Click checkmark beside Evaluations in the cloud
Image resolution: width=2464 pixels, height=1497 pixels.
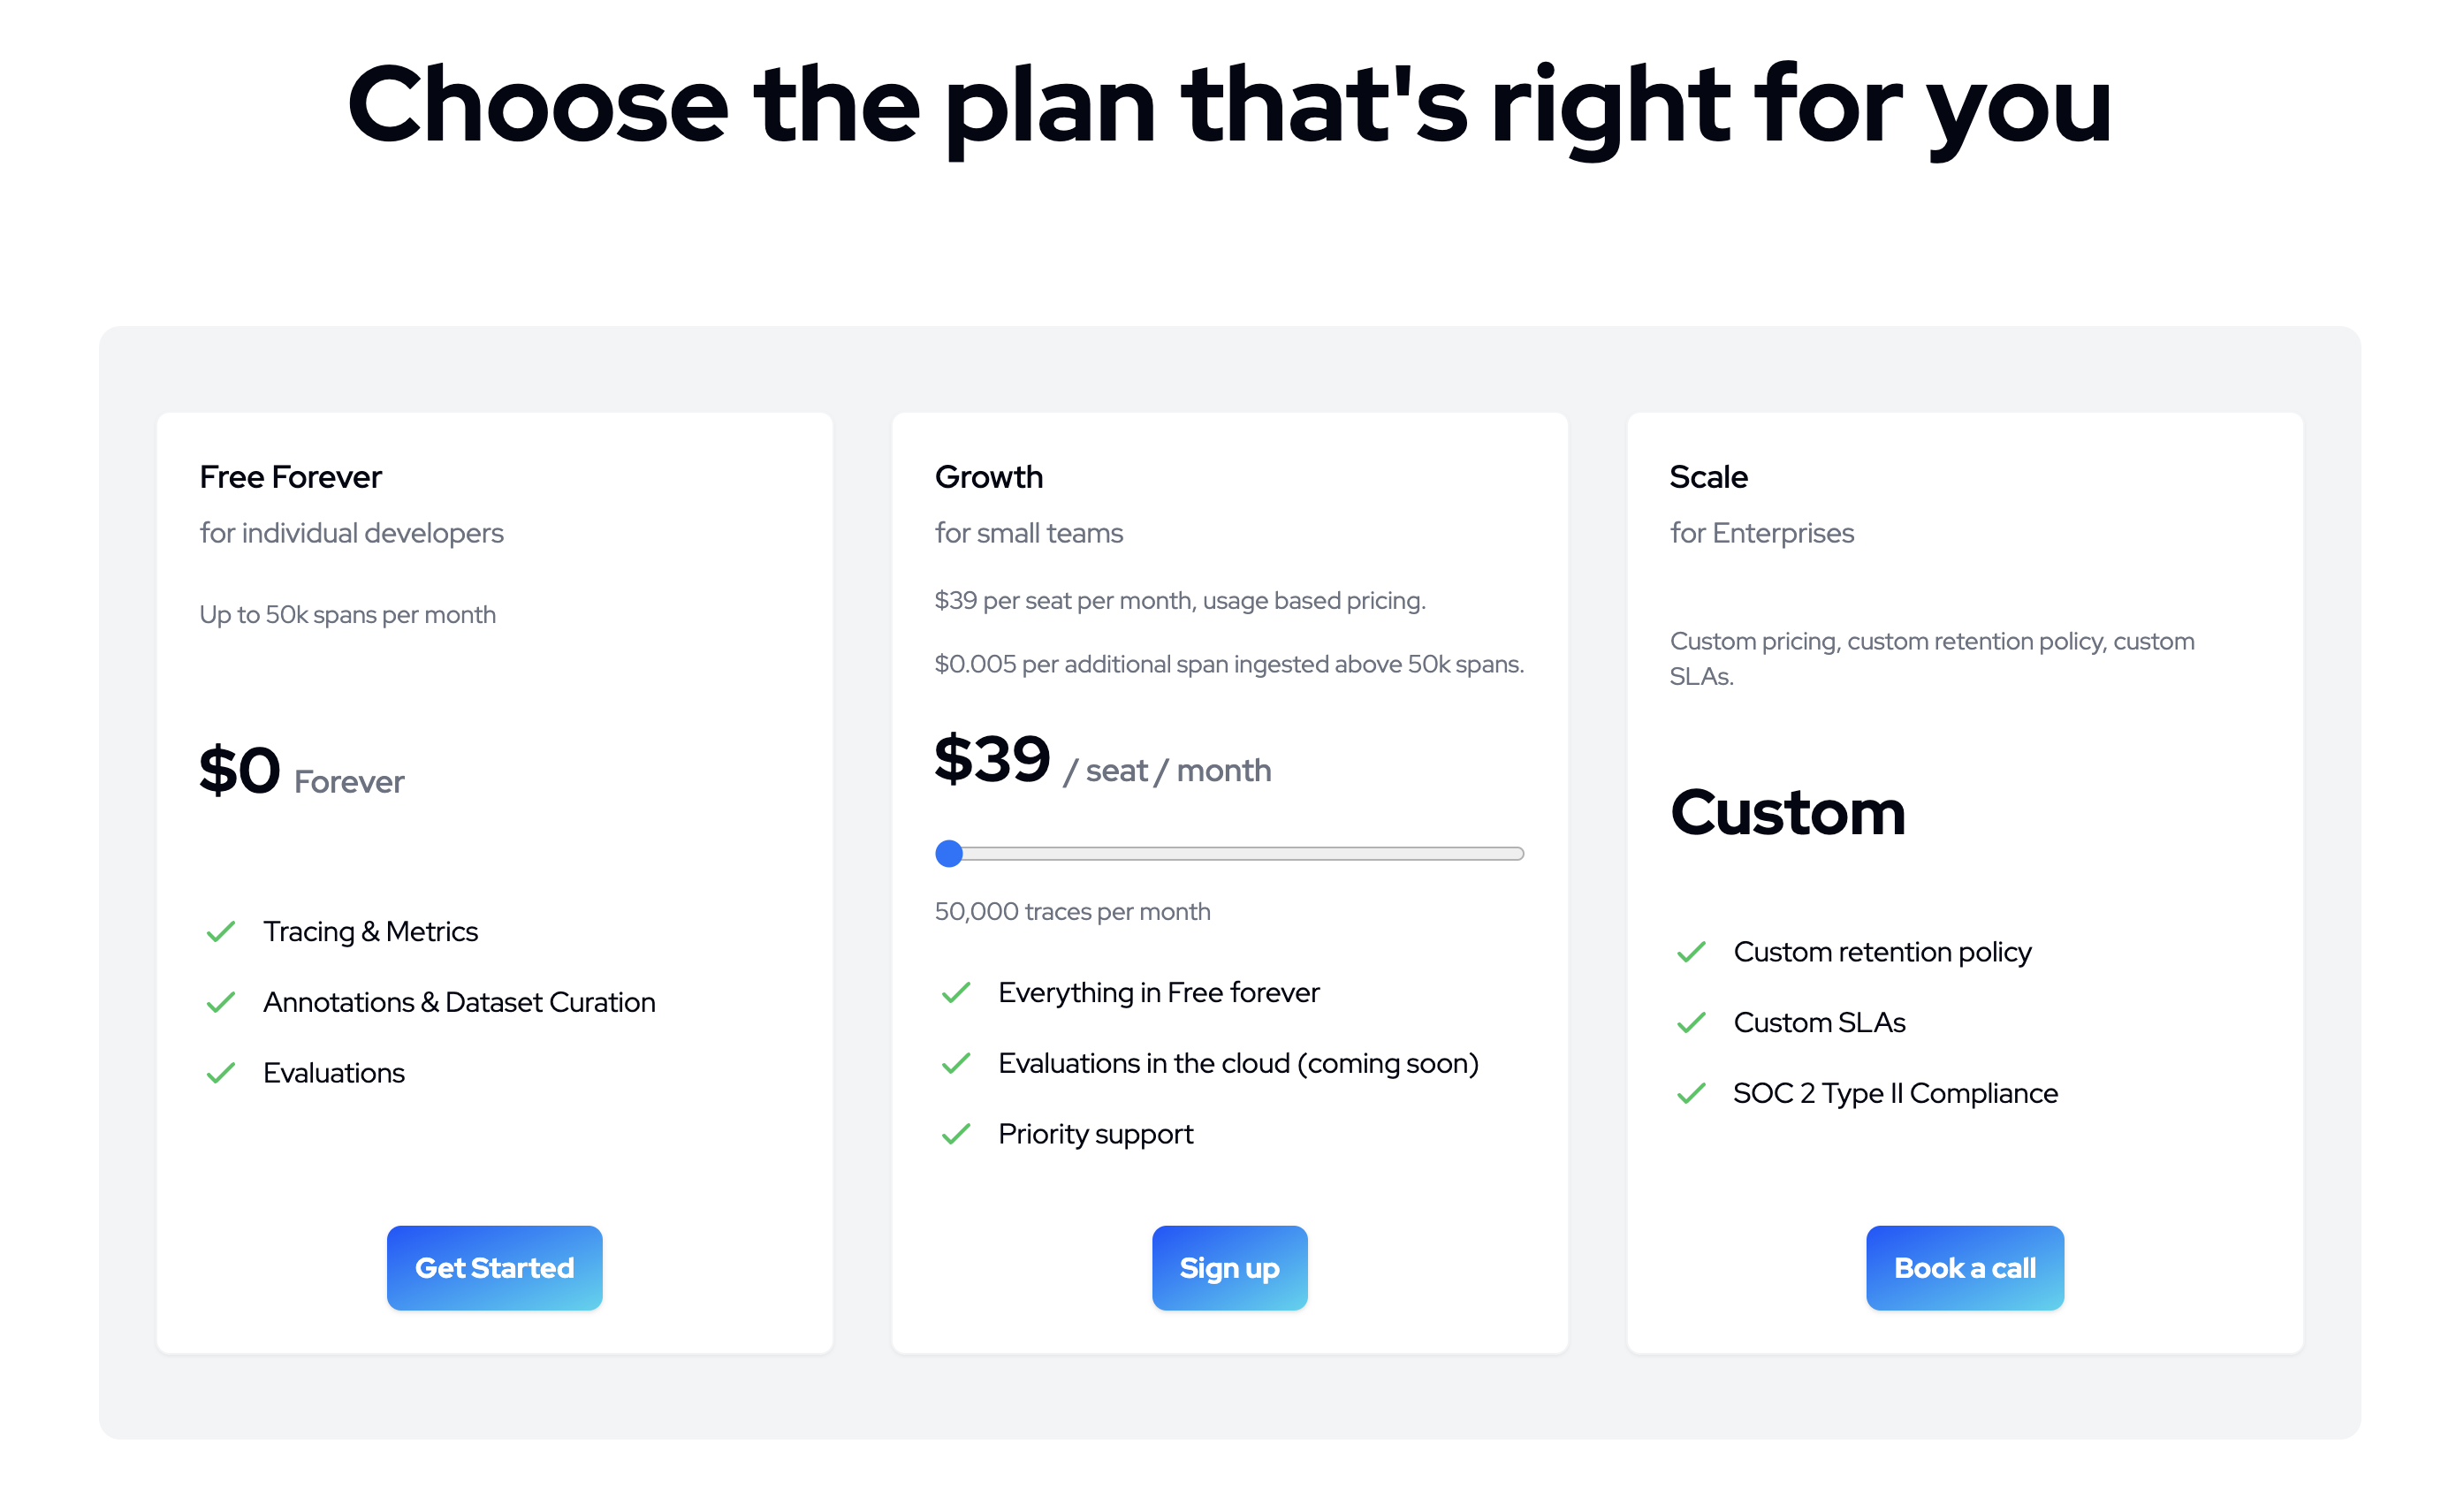pyautogui.click(x=956, y=1063)
